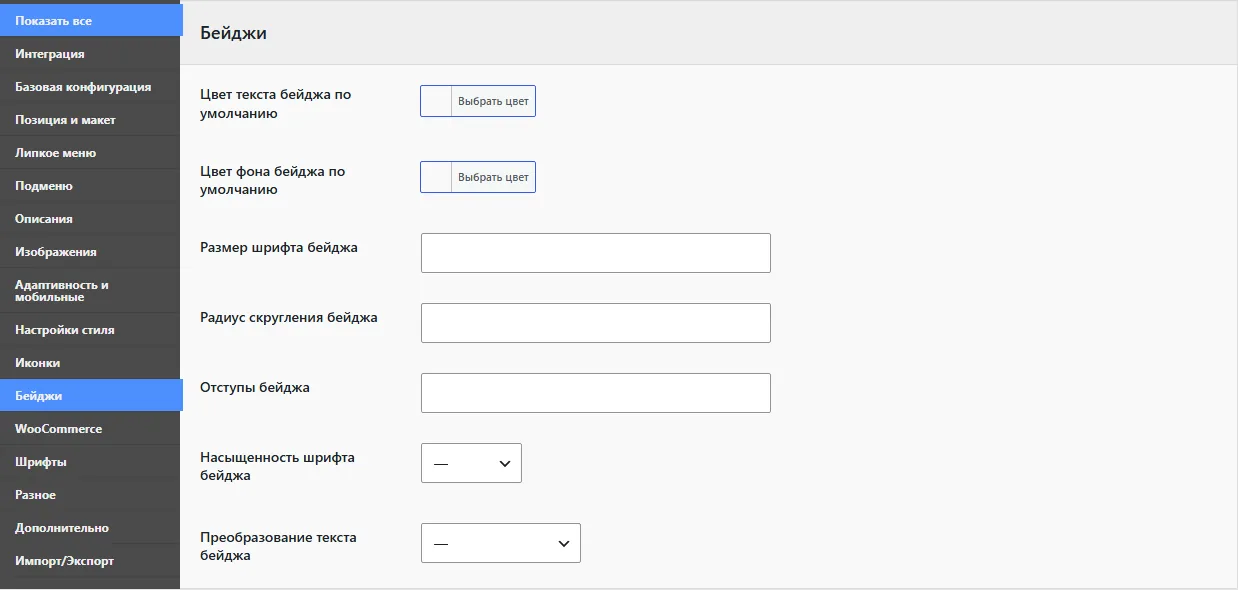Click «Выбрать цвет» for badge text color
The height and width of the screenshot is (590, 1238).
click(493, 101)
